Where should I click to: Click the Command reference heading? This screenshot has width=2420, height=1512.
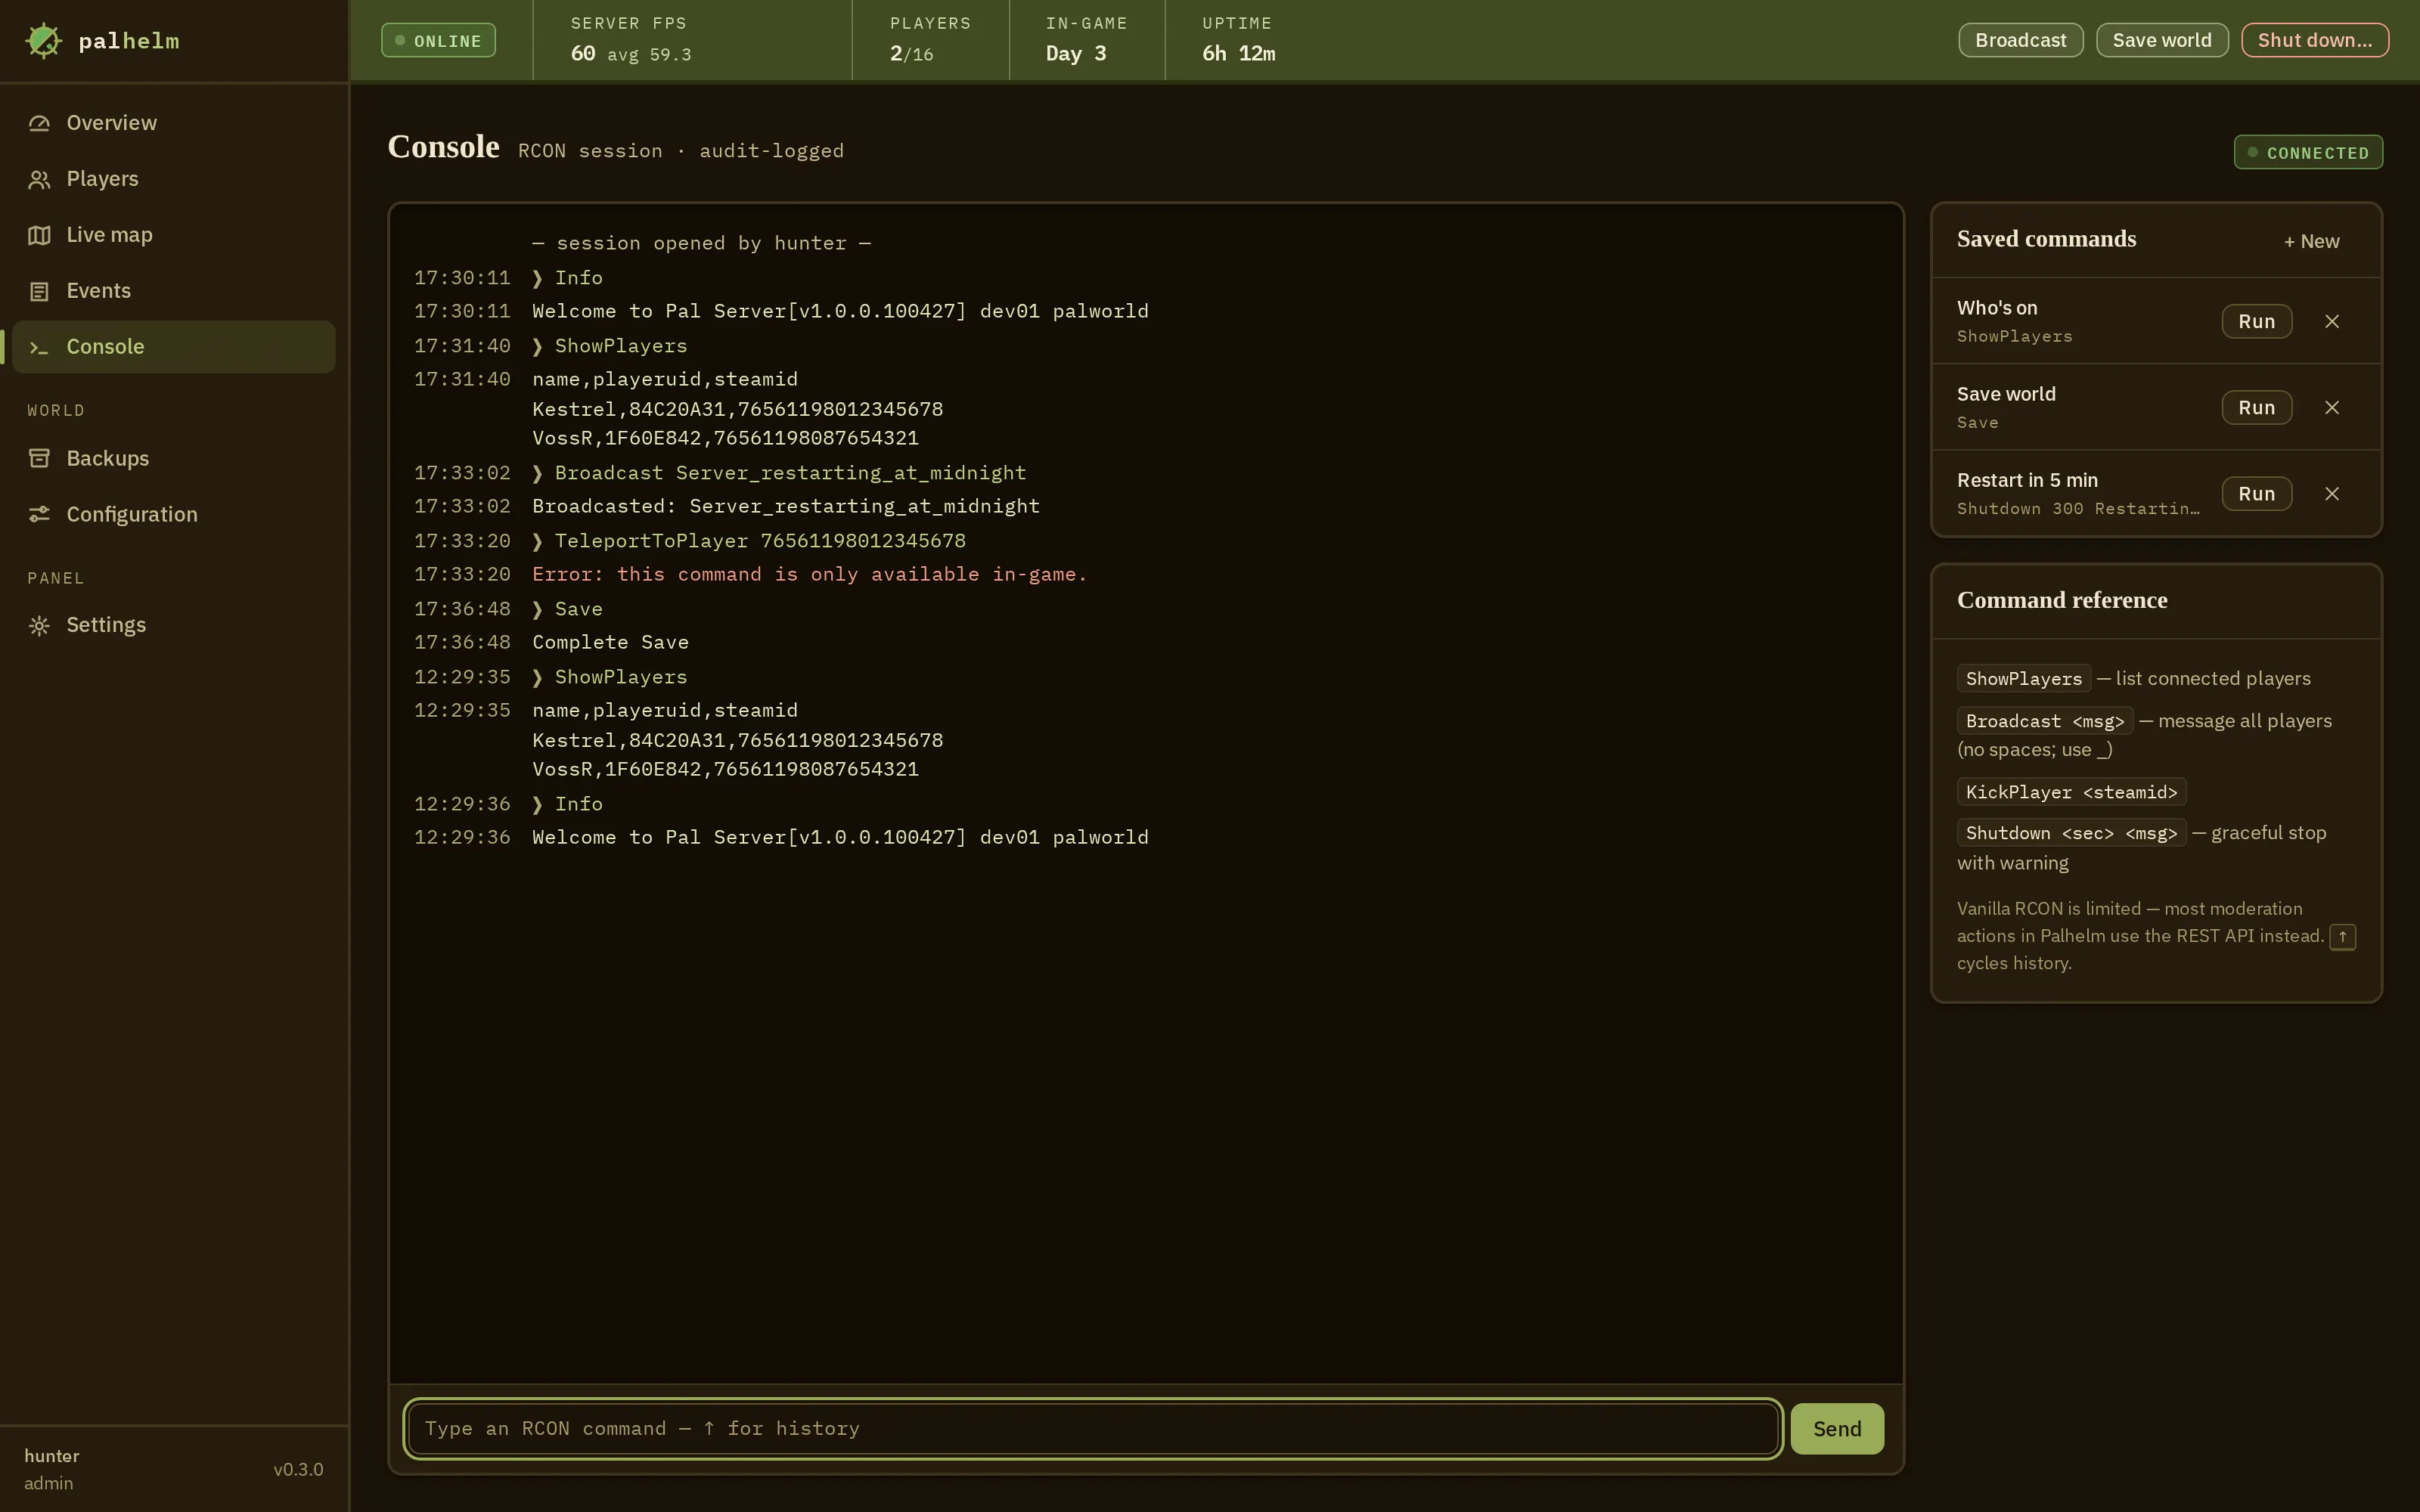coord(2062,600)
